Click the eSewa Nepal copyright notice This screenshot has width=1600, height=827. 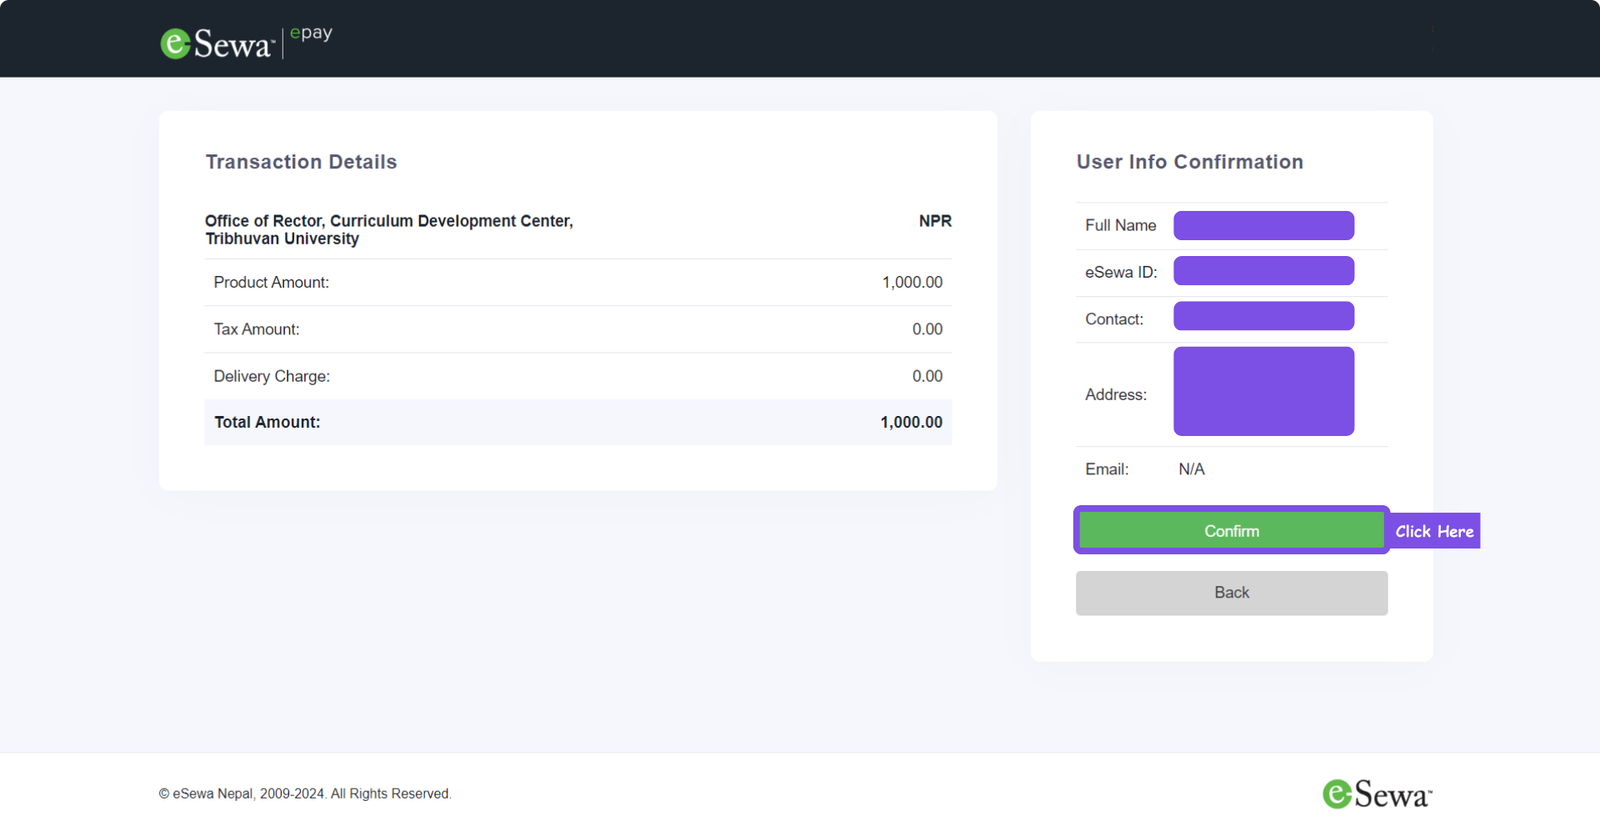click(305, 794)
